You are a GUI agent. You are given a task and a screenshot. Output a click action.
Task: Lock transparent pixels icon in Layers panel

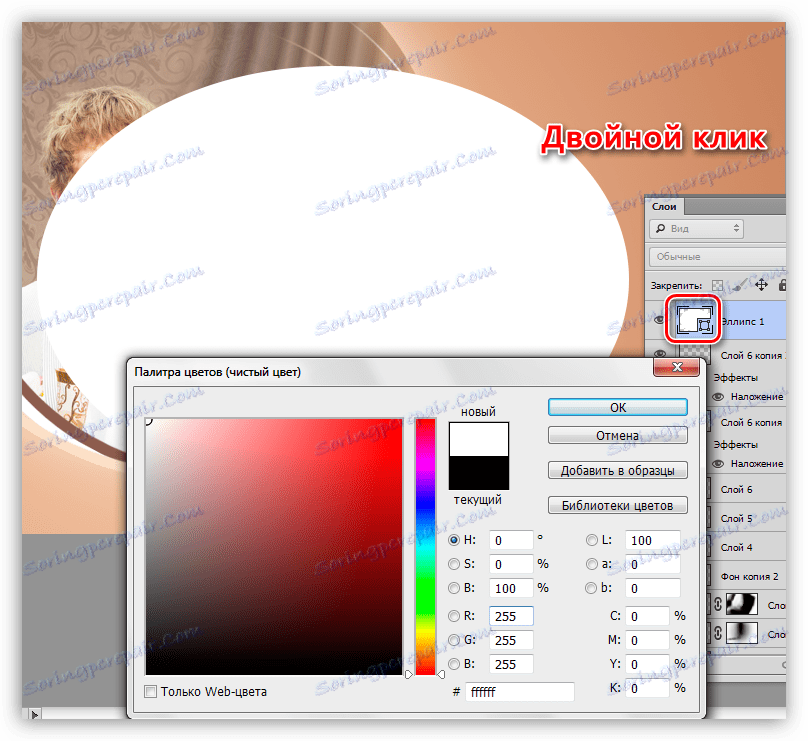coord(717,285)
